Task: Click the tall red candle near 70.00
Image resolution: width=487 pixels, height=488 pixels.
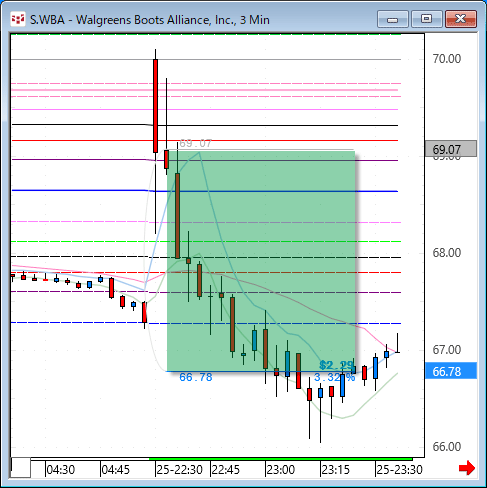Action: point(155,106)
